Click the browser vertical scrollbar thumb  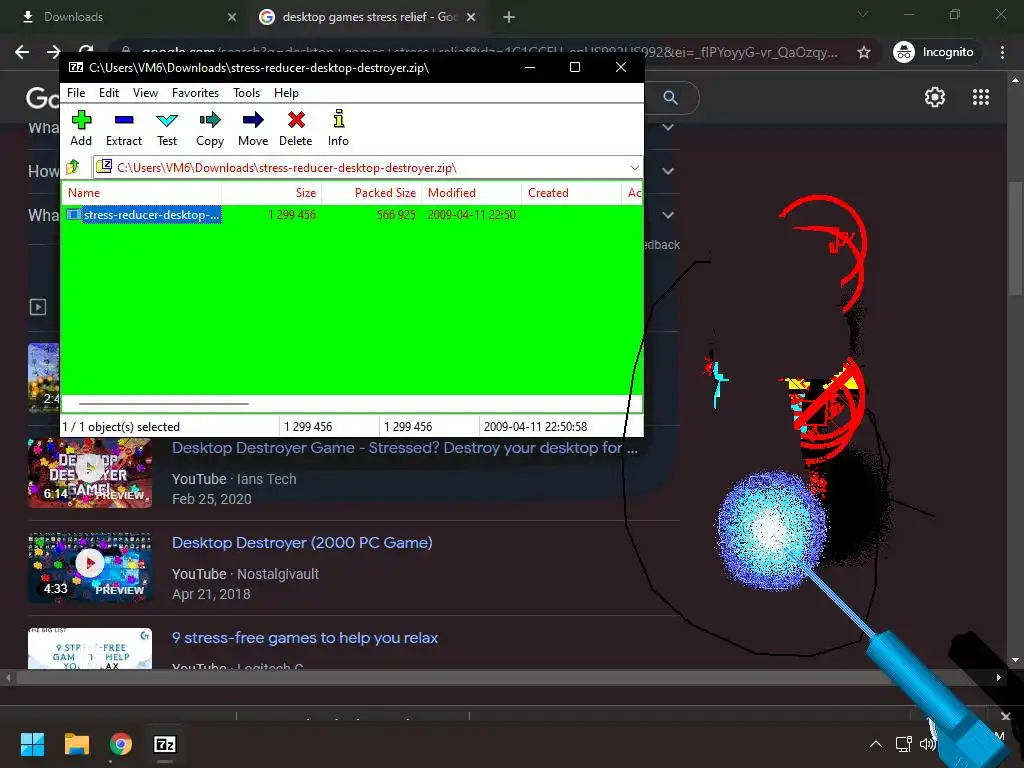[1015, 238]
